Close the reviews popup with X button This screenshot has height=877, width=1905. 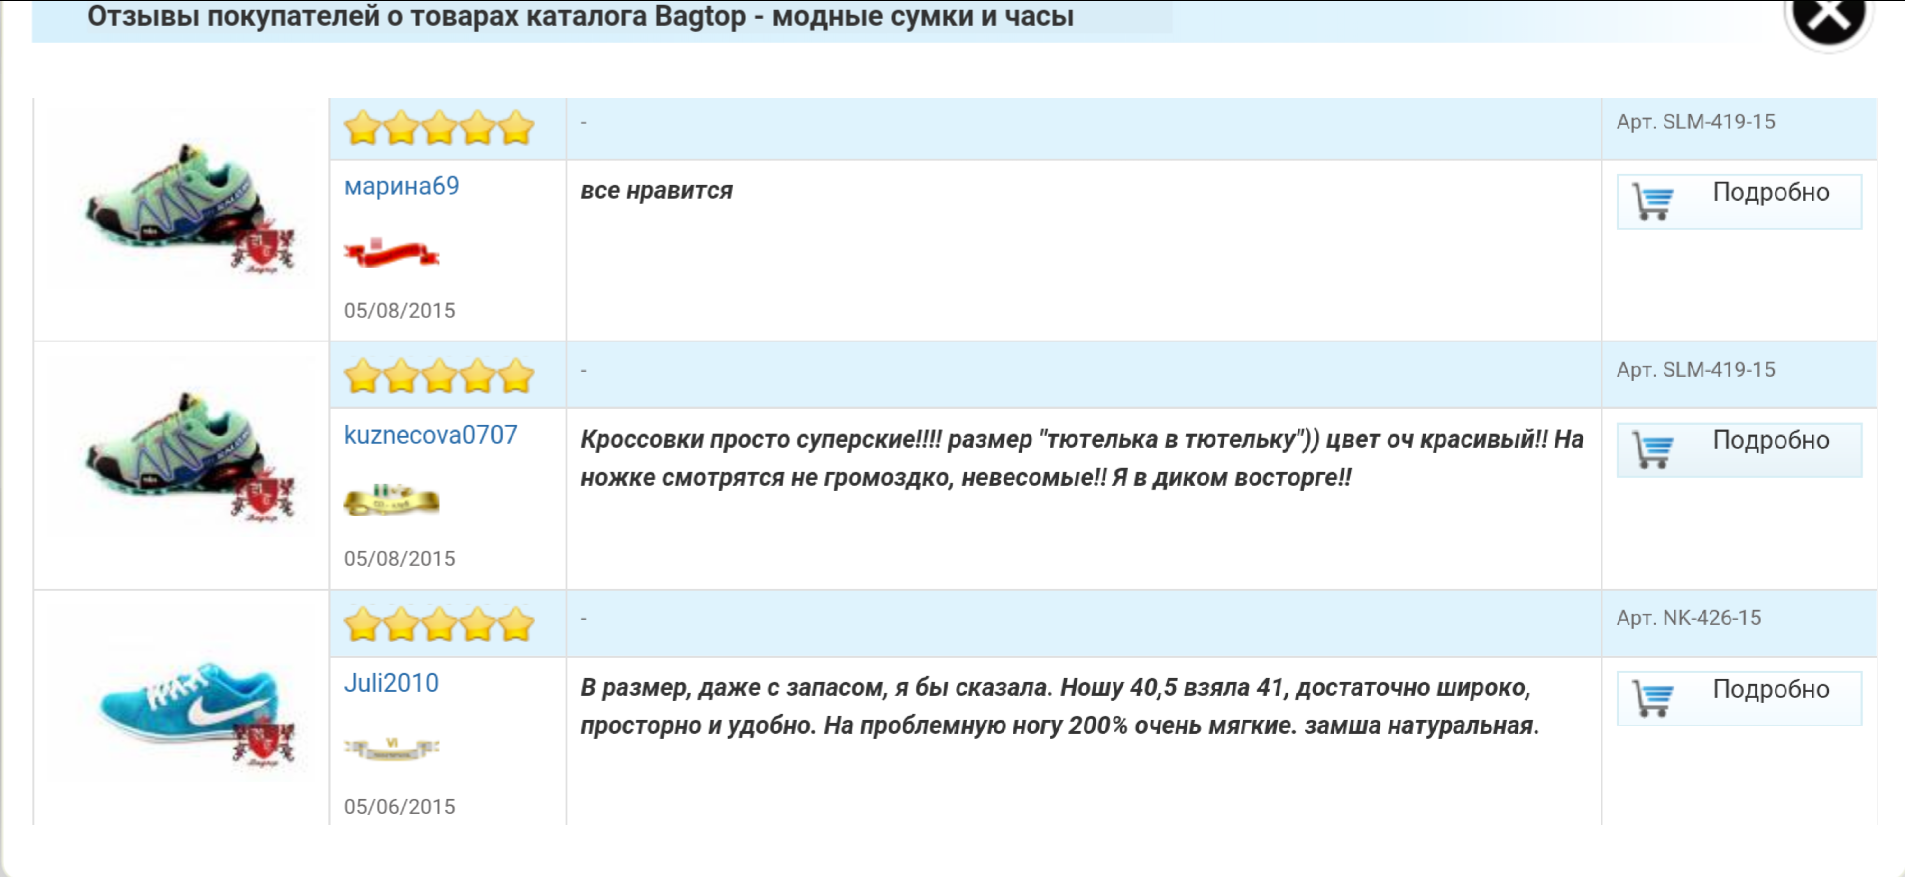pos(1828,18)
